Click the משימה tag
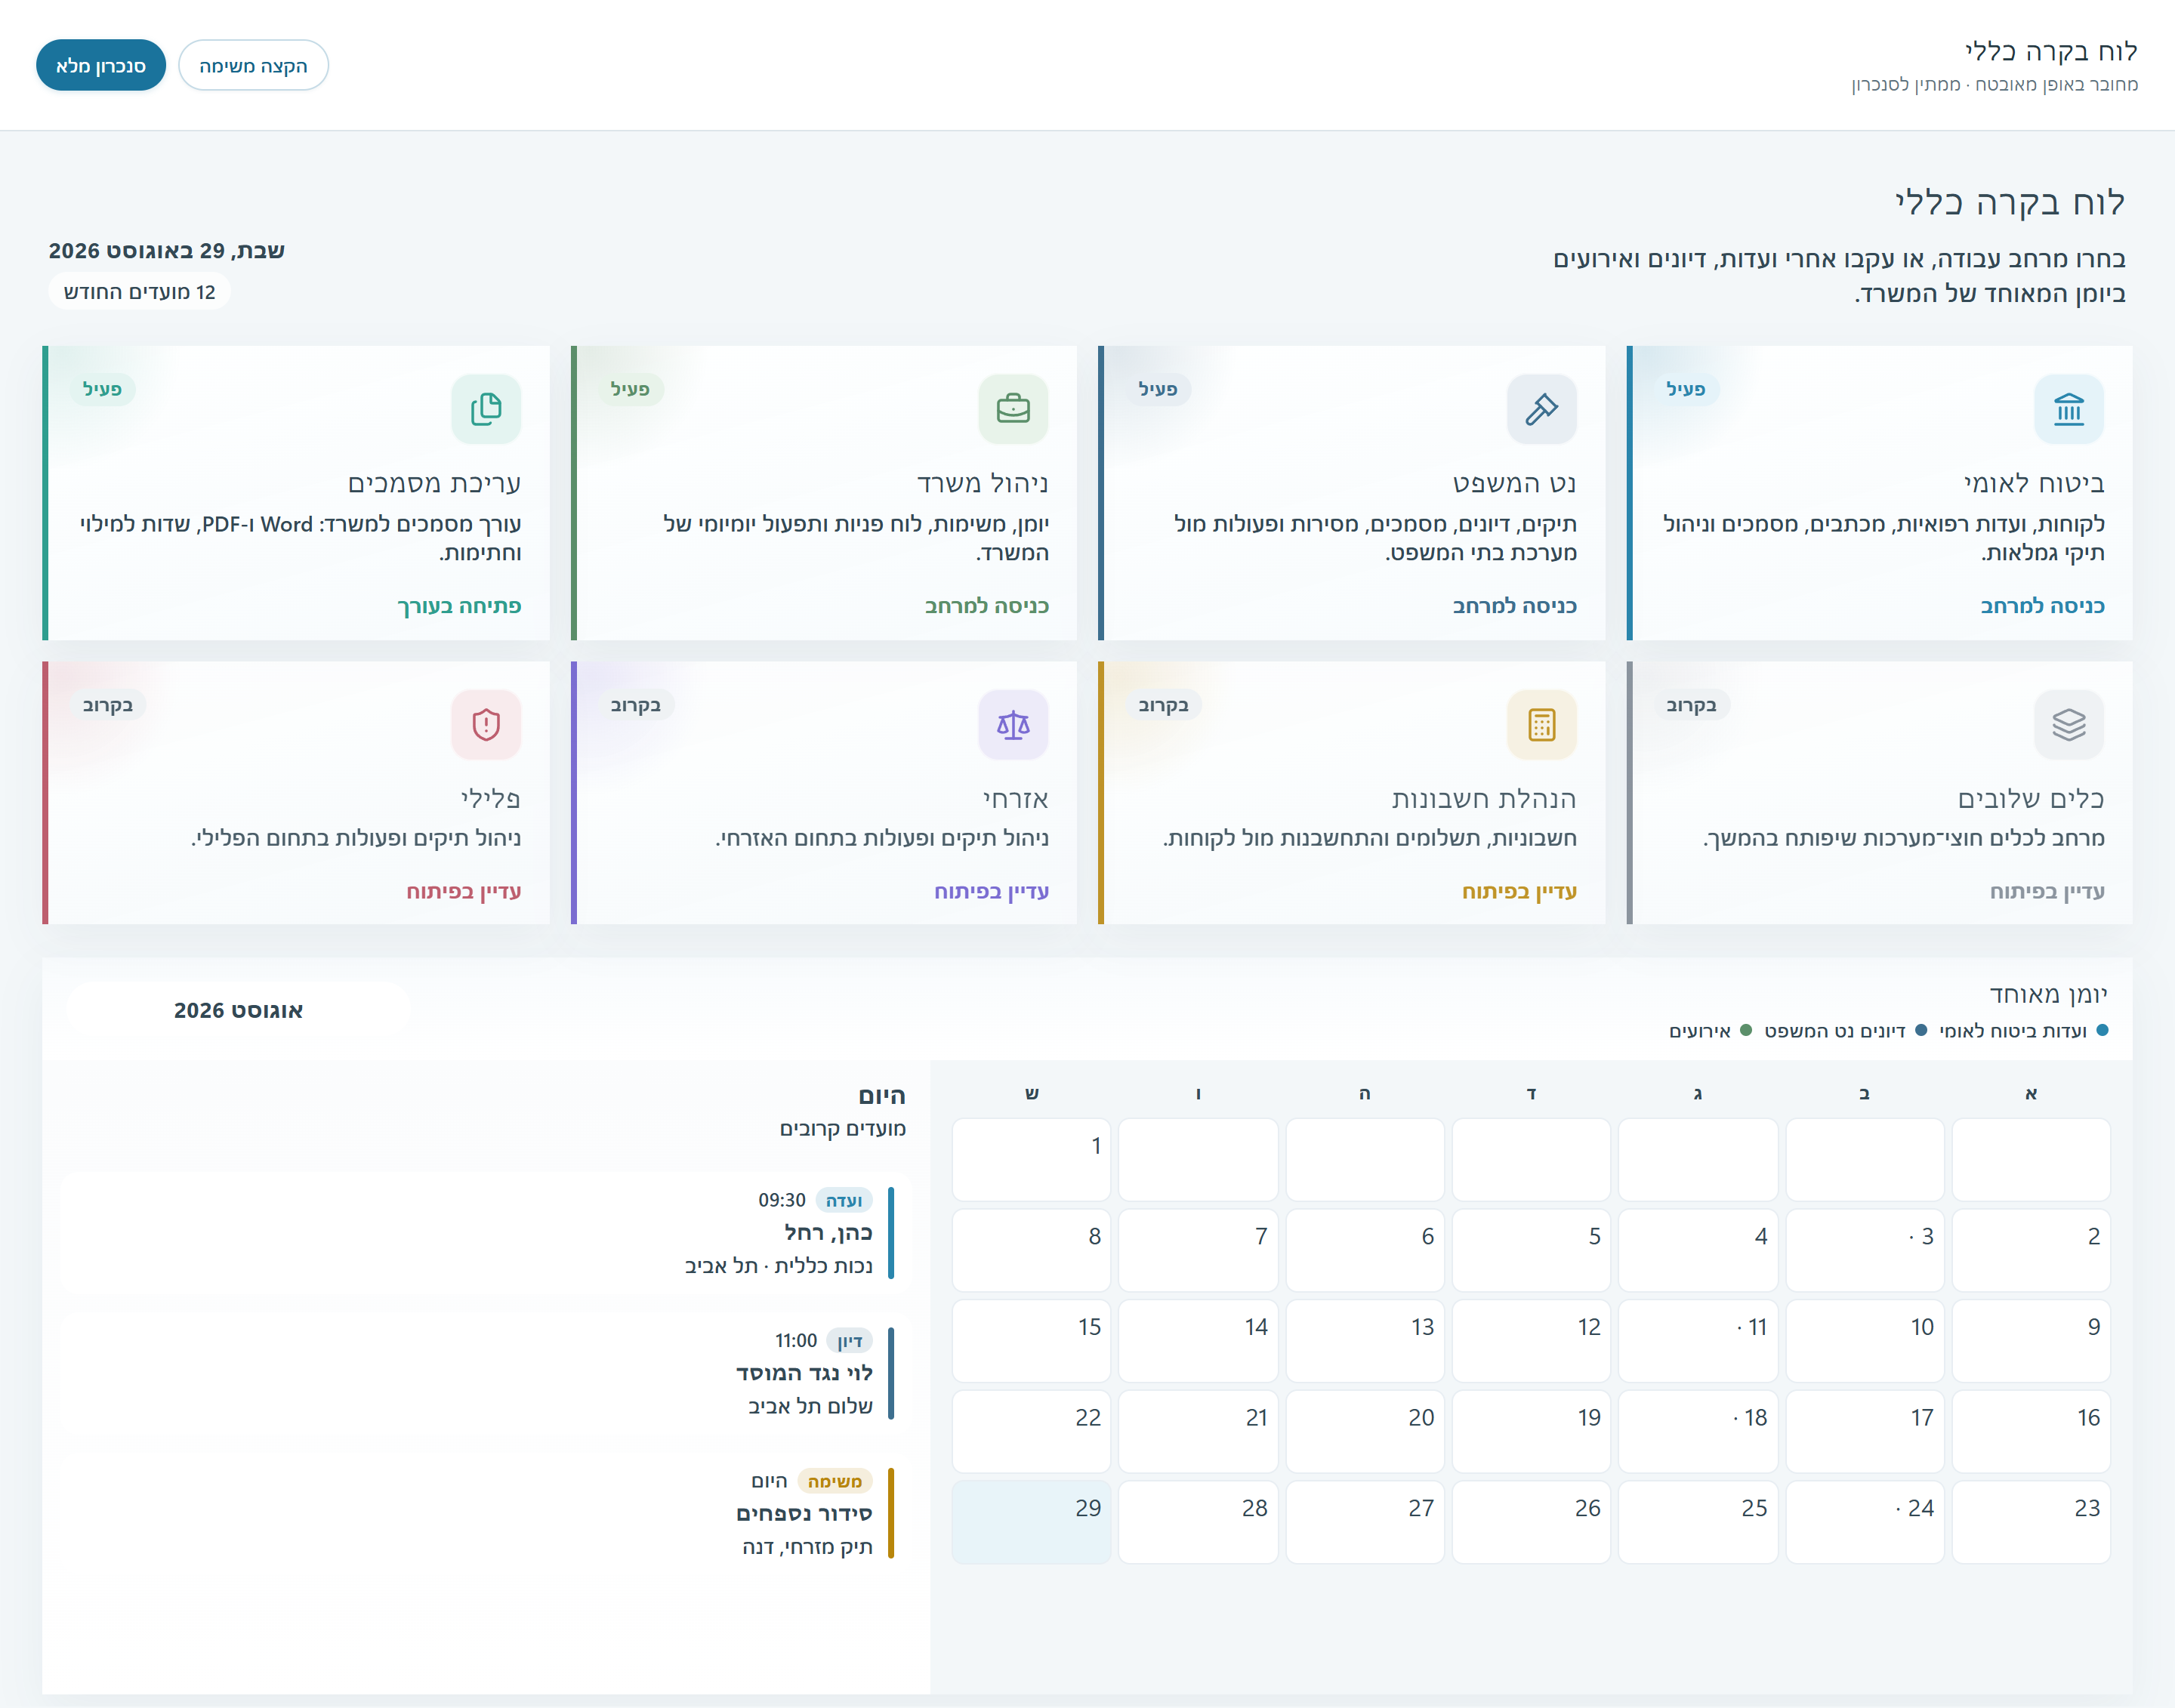This screenshot has height=1708, width=2175. tap(835, 1481)
